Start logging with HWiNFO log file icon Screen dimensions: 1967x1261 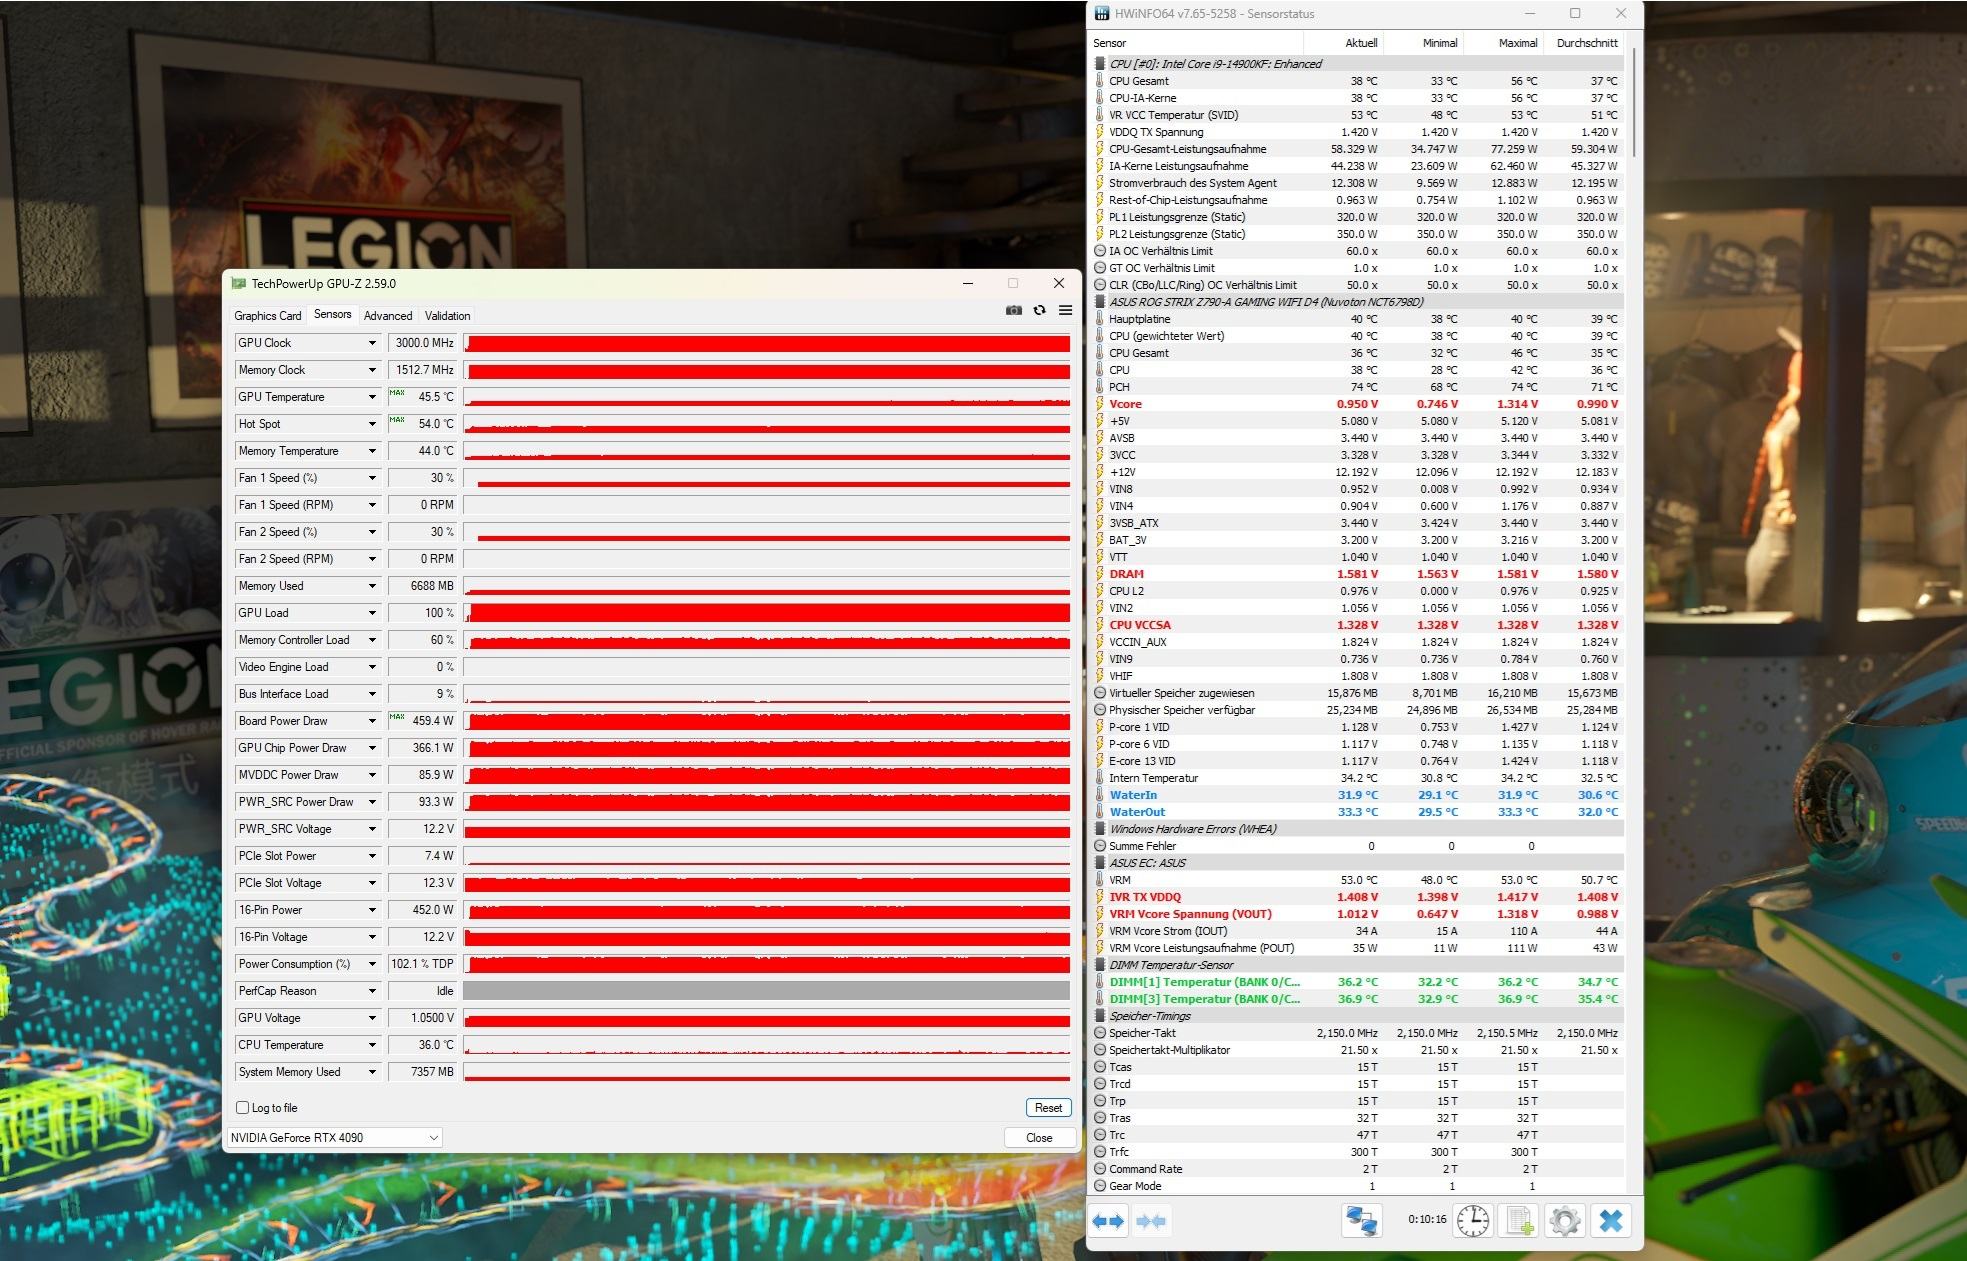coord(1520,1221)
